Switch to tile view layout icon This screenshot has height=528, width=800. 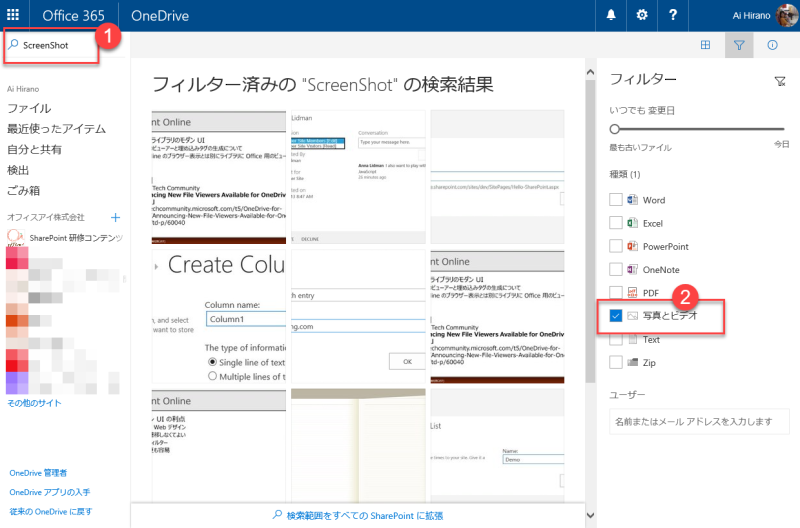(705, 45)
